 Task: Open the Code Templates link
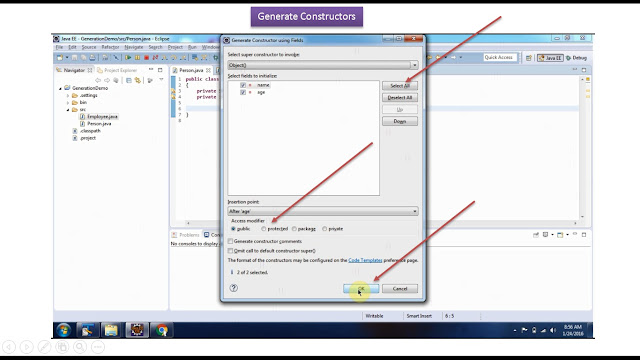365,260
